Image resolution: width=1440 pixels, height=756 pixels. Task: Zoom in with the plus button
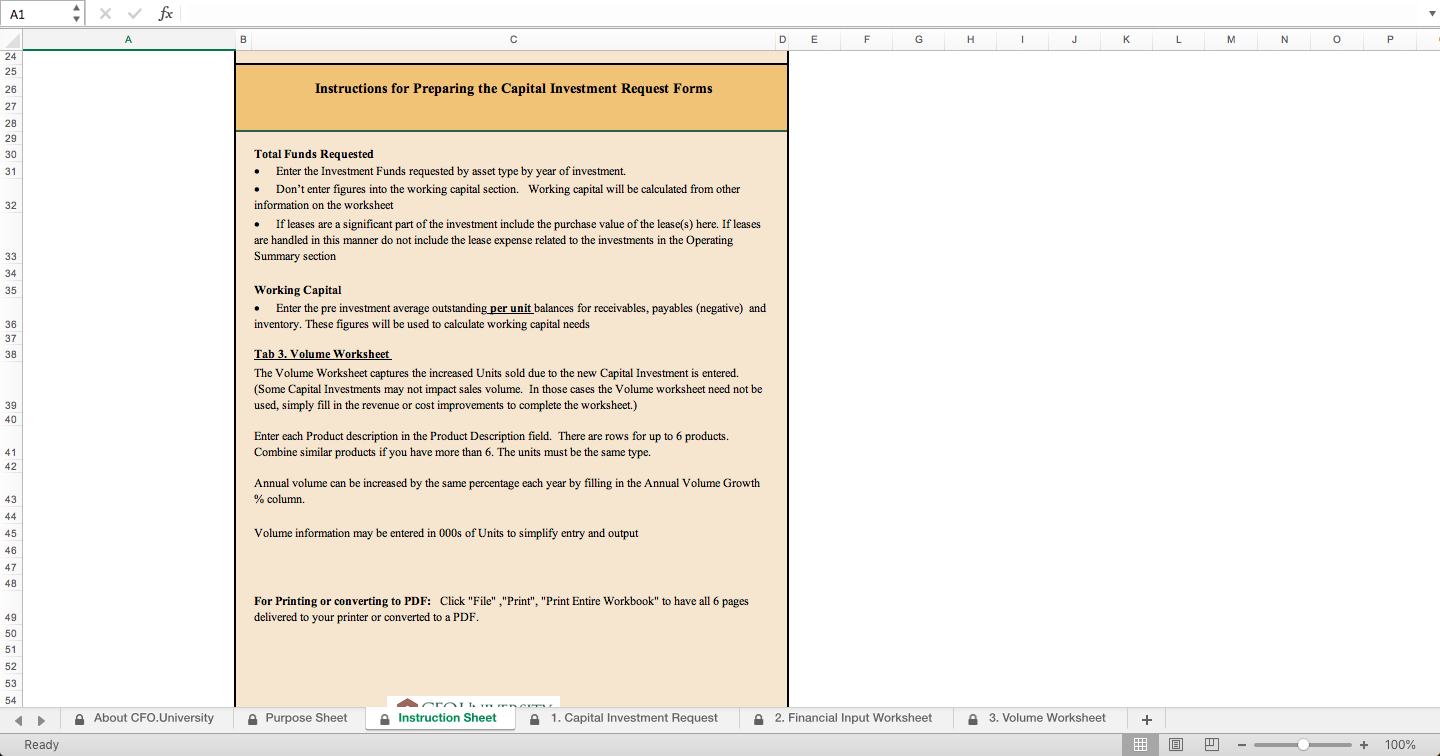pyautogui.click(x=1364, y=745)
